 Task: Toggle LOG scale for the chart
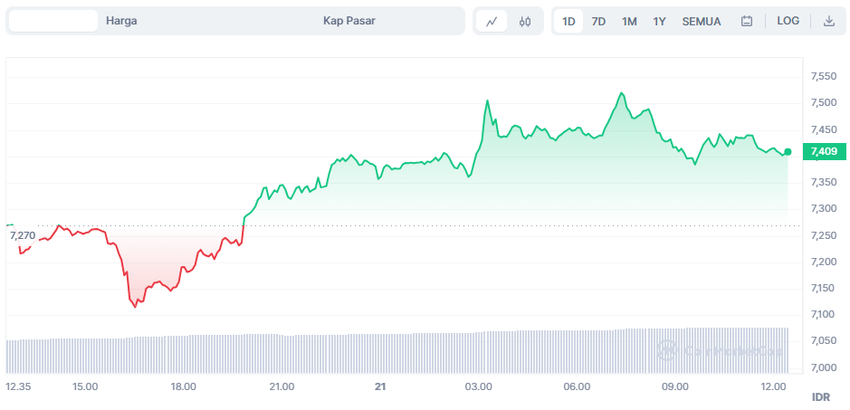point(788,21)
